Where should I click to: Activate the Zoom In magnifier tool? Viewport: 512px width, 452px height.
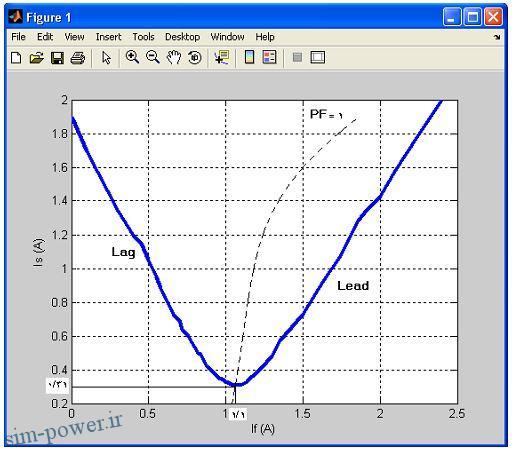tap(132, 57)
